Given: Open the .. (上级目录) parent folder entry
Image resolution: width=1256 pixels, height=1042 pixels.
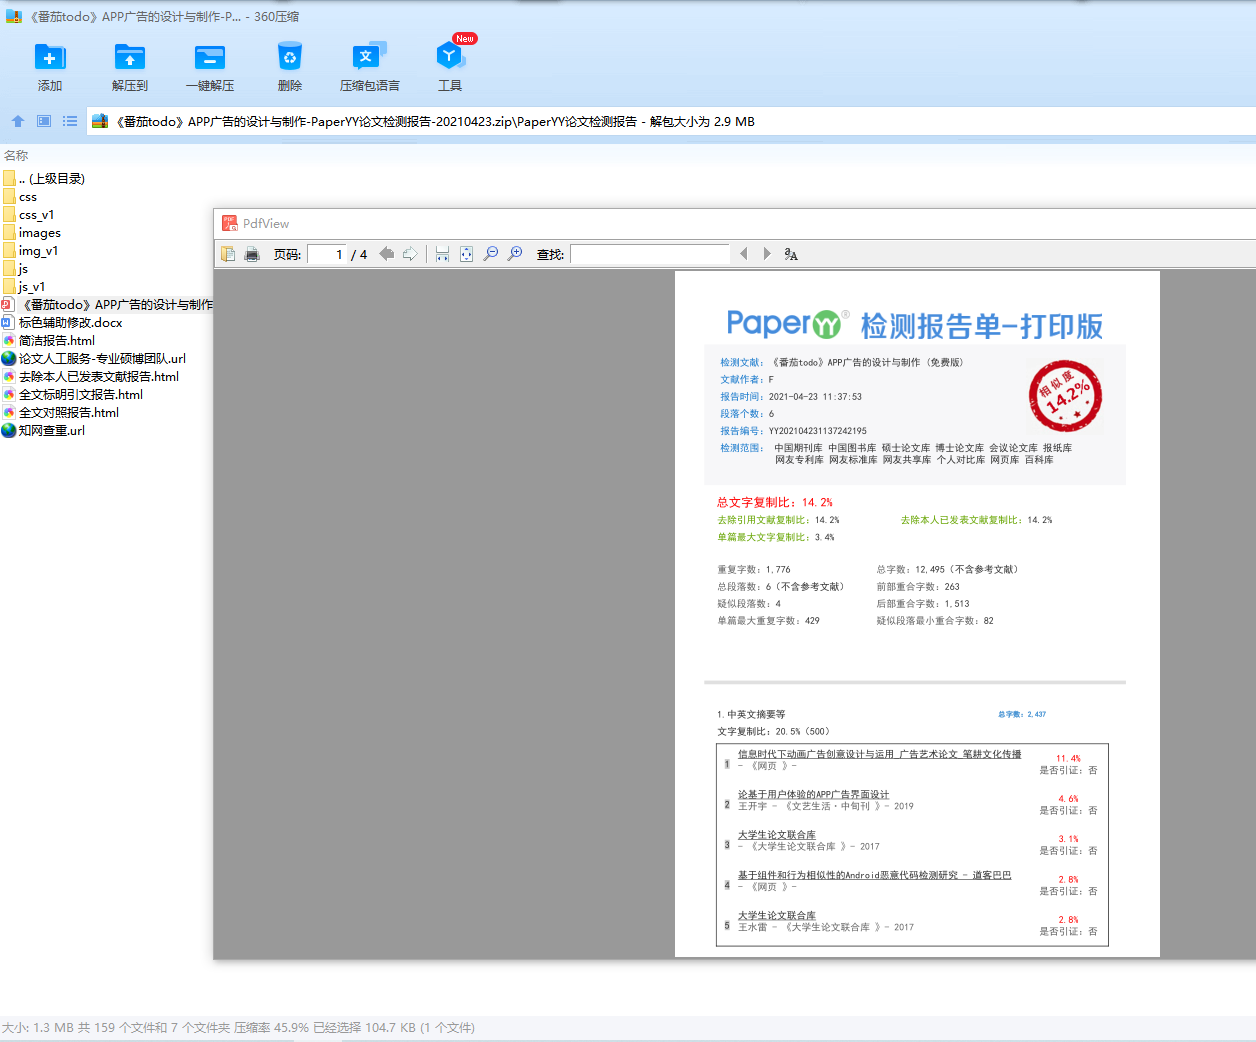Looking at the screenshot, I should 44,178.
